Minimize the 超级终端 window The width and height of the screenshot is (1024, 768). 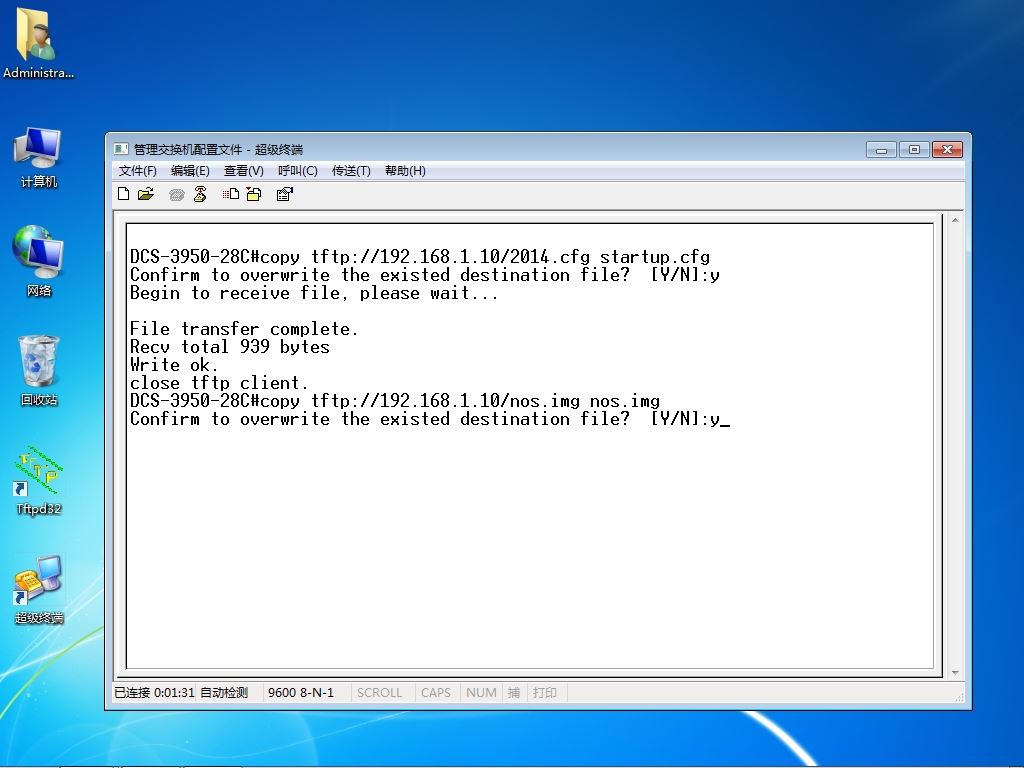881,150
